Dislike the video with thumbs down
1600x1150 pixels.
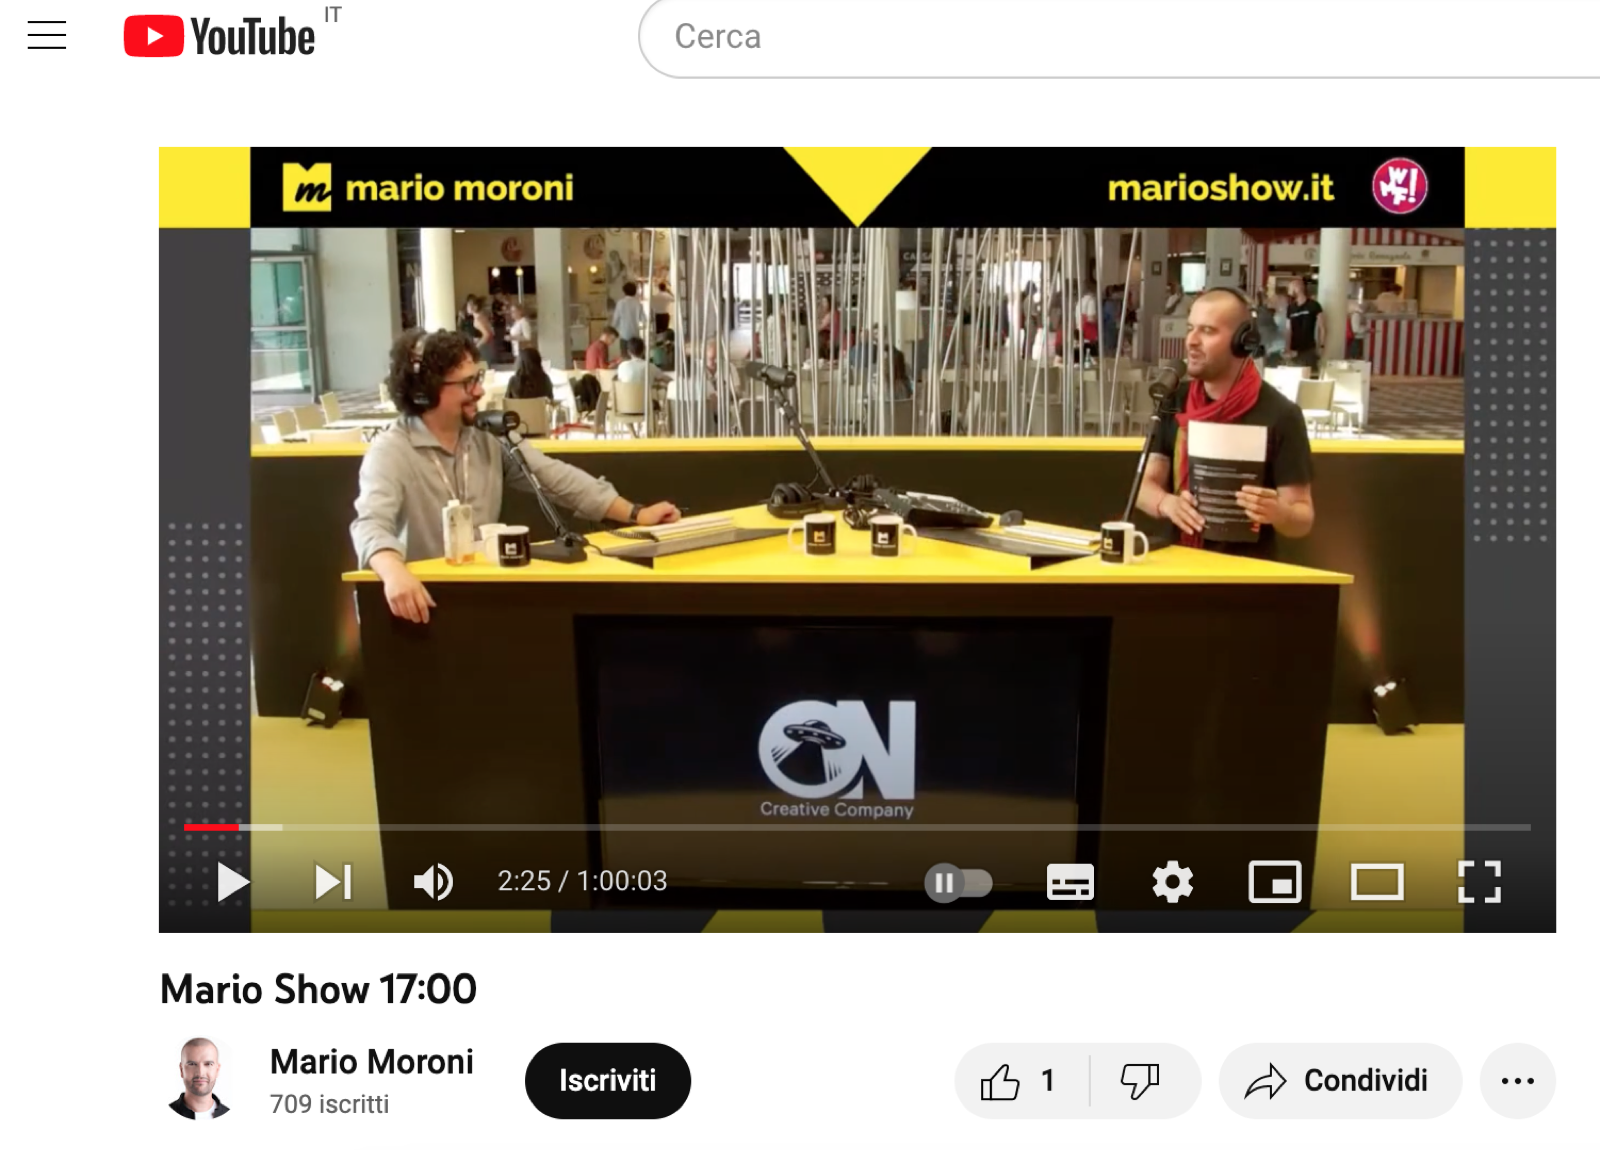[x=1142, y=1081]
